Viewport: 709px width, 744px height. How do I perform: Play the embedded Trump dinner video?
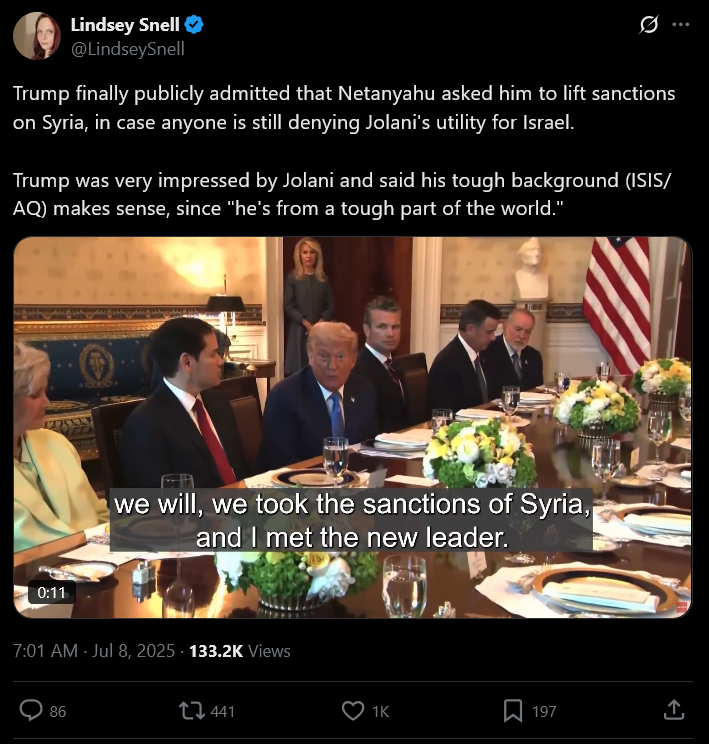click(353, 427)
